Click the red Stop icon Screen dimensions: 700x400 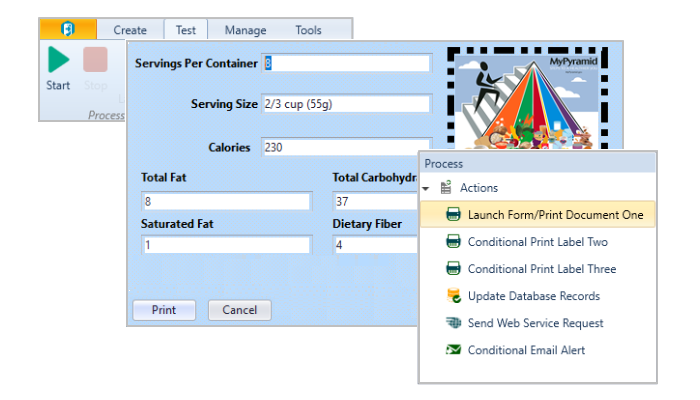click(x=95, y=61)
